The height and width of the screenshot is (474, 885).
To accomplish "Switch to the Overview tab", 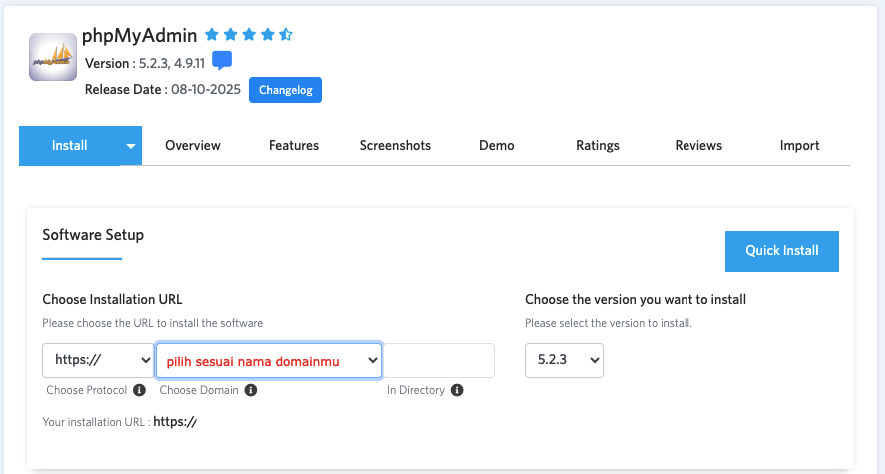I will (x=193, y=146).
